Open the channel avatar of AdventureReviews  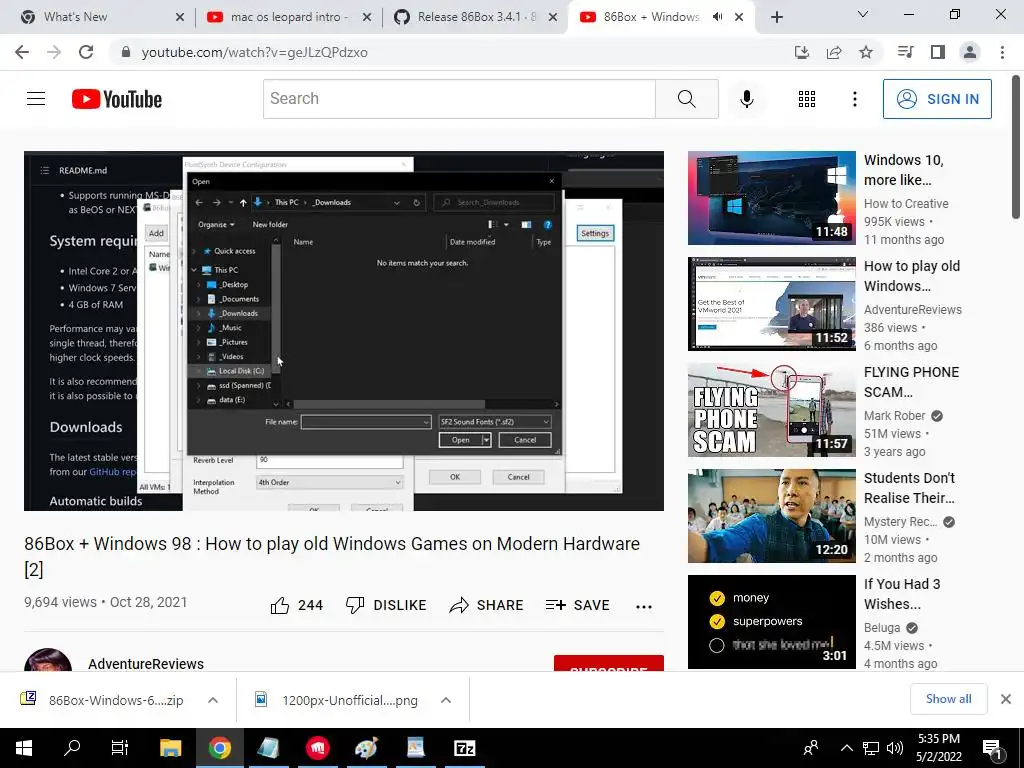pos(48,660)
